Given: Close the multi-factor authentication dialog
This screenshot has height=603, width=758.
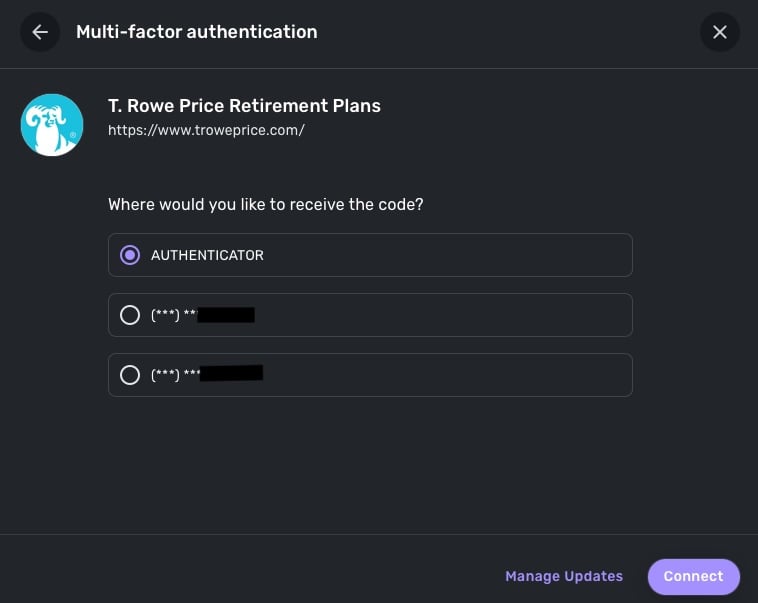Looking at the screenshot, I should click(x=720, y=32).
